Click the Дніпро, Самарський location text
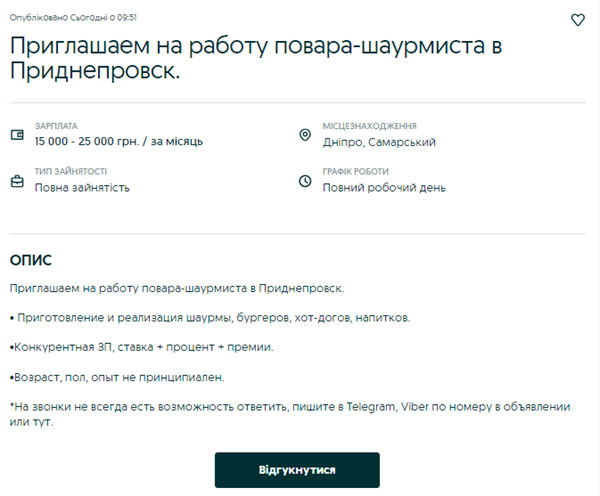 pos(379,142)
